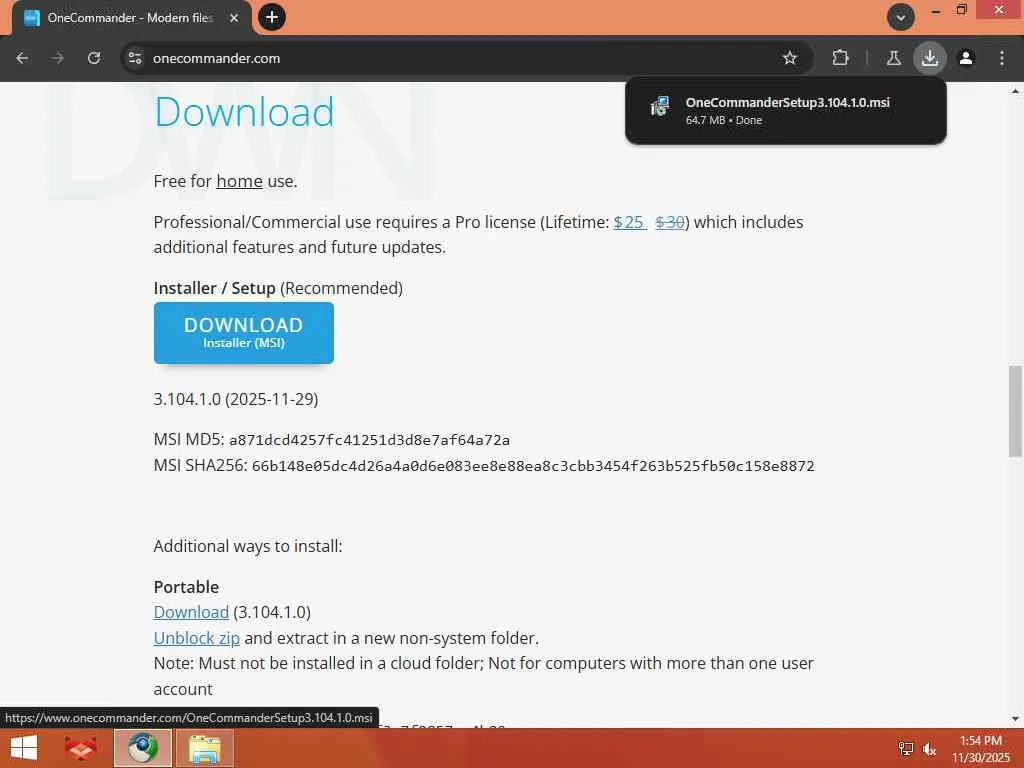This screenshot has width=1024, height=768.
Task: Click the forward navigation arrow
Action: [x=57, y=58]
